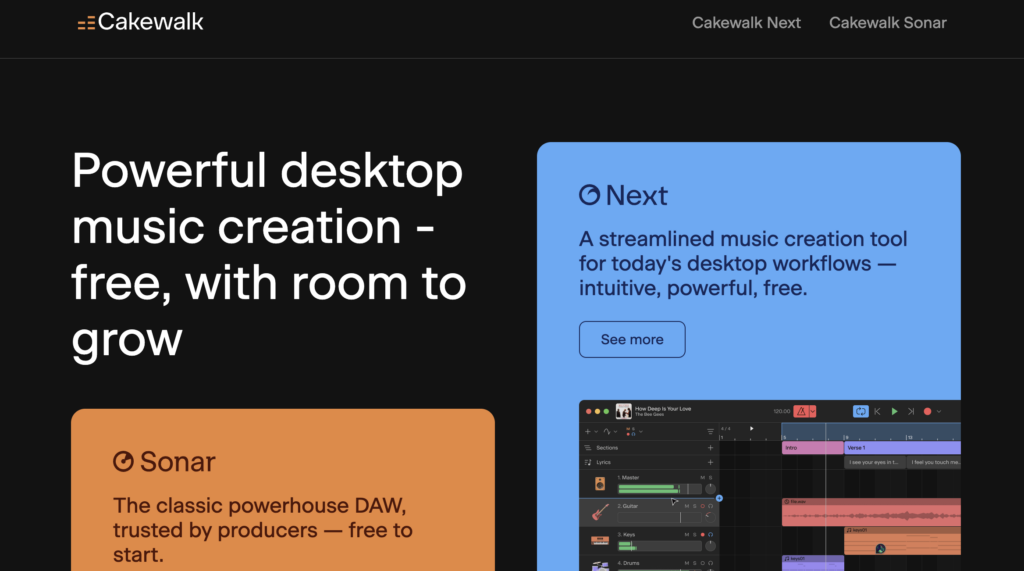This screenshot has width=1024, height=571.
Task: Expand the record options chevron
Action: point(940,411)
